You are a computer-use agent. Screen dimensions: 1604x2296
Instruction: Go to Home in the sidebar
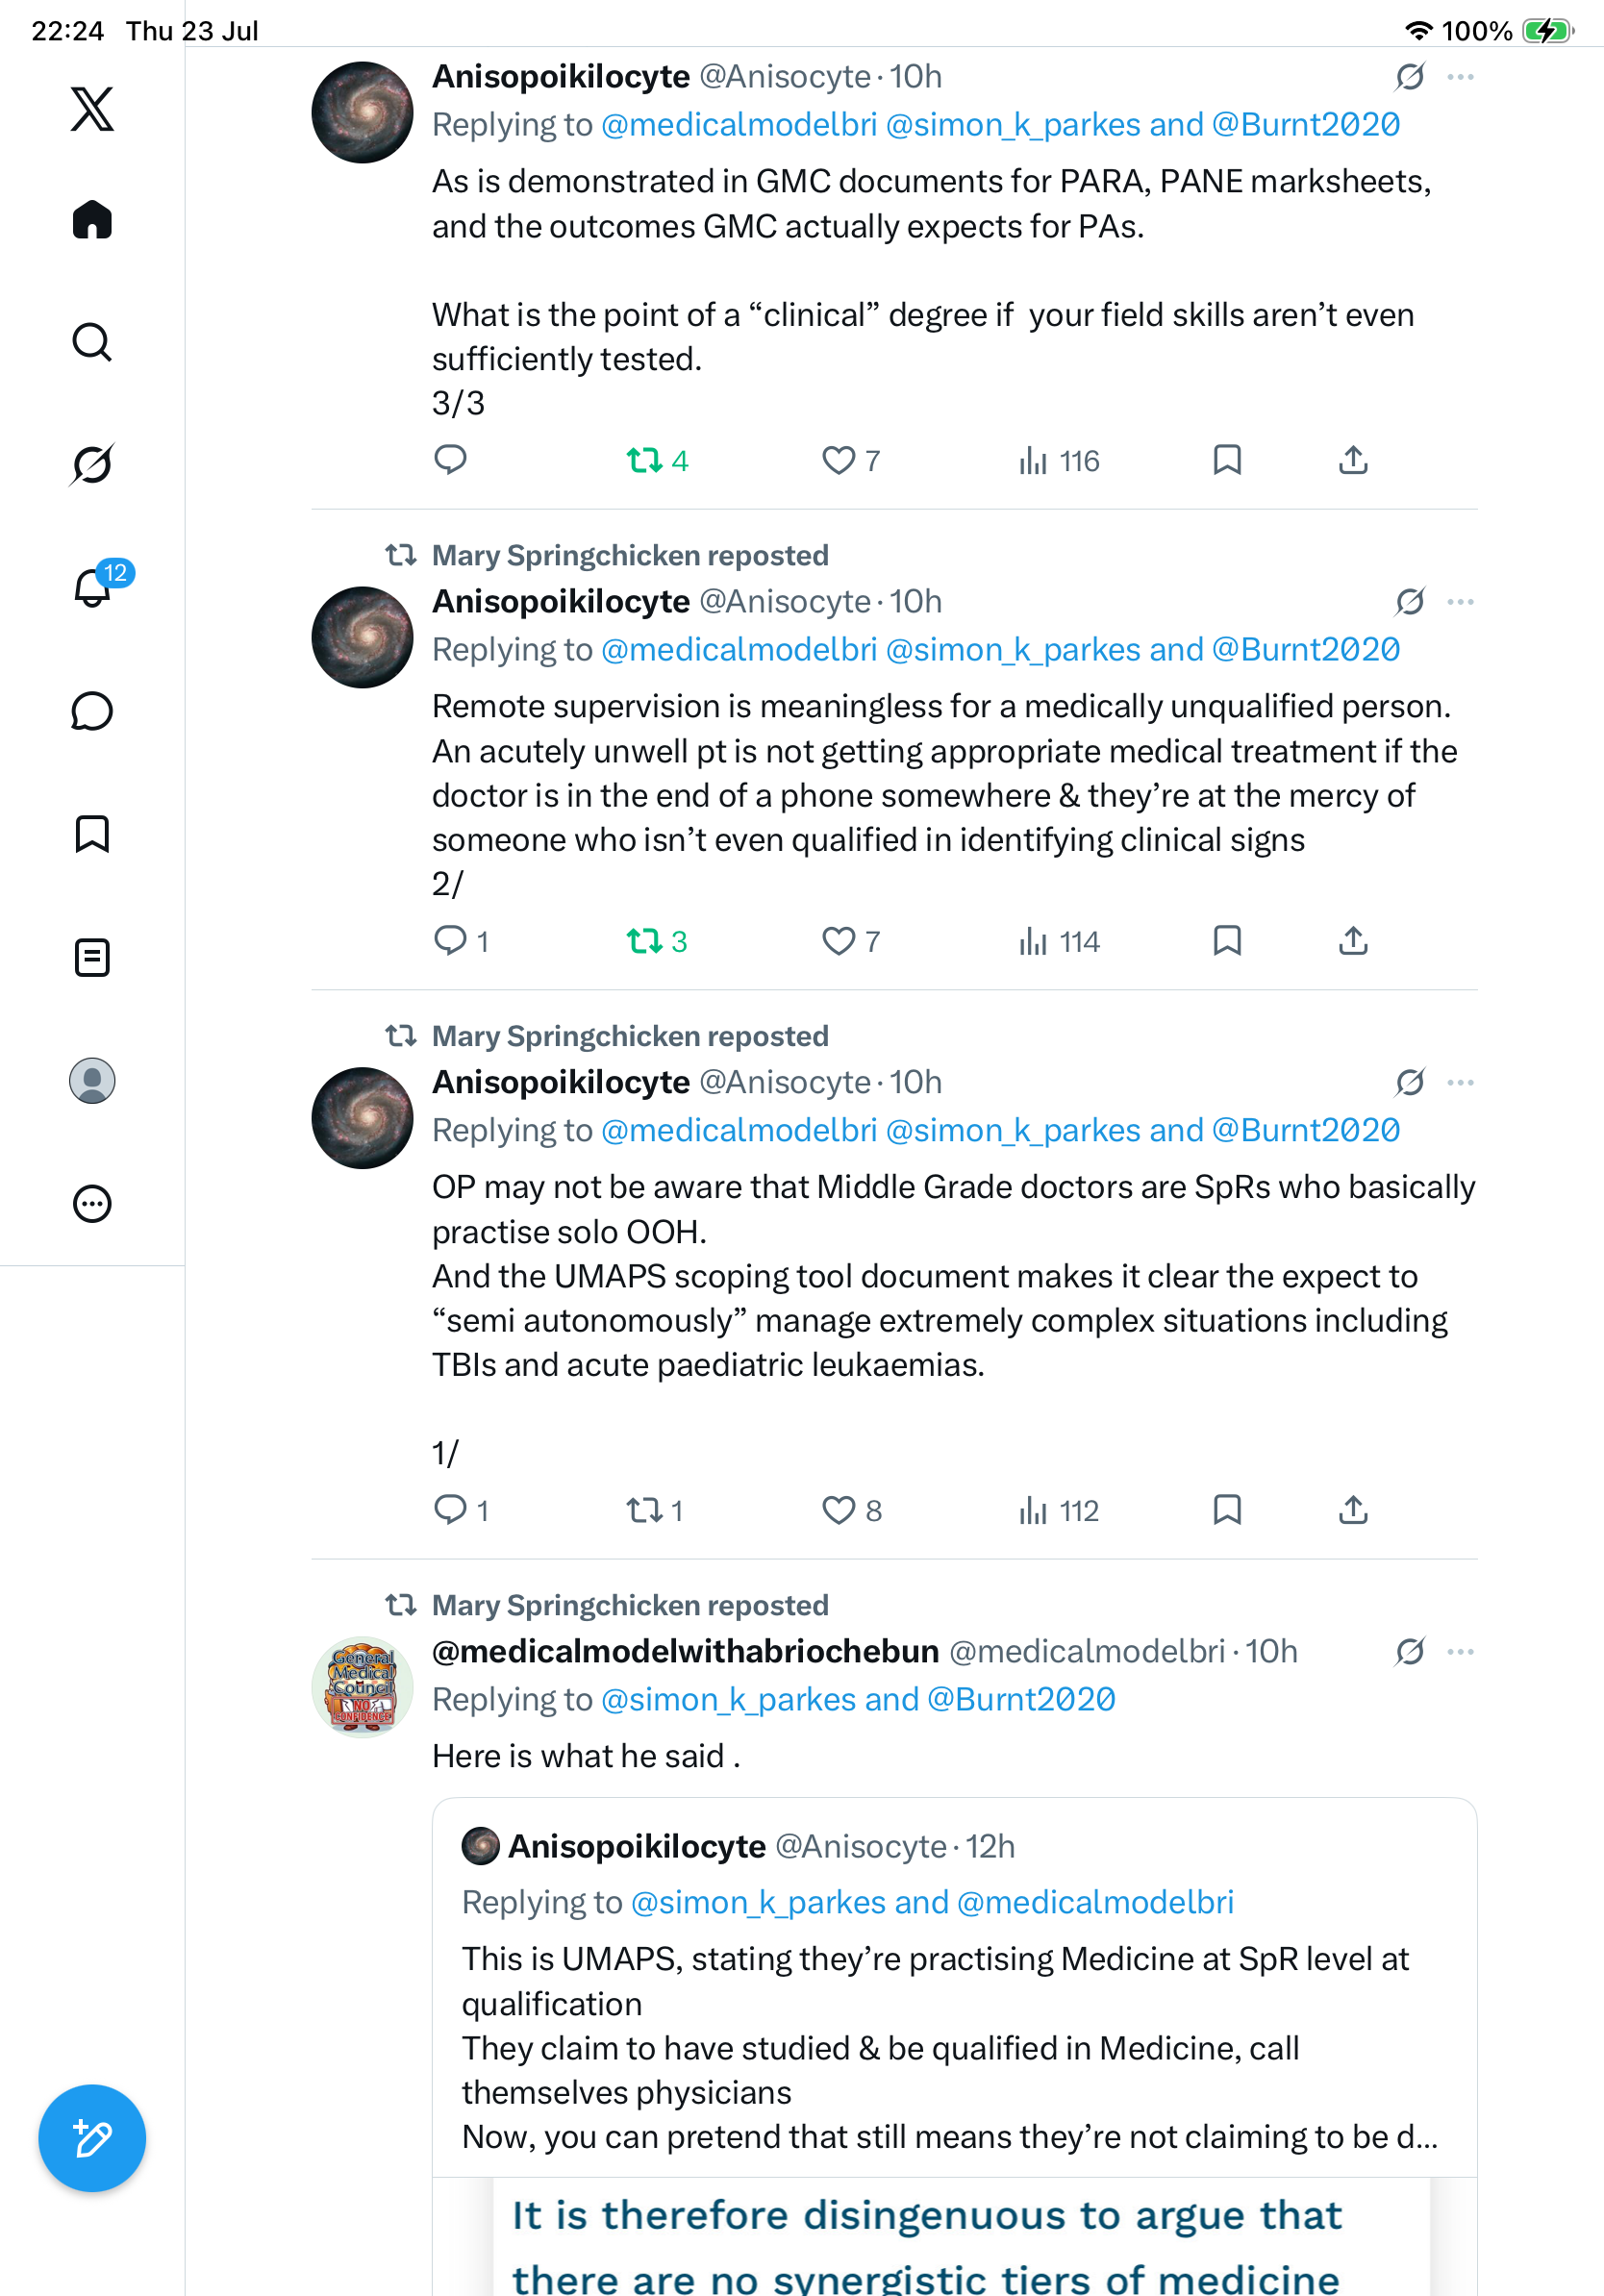[x=92, y=219]
